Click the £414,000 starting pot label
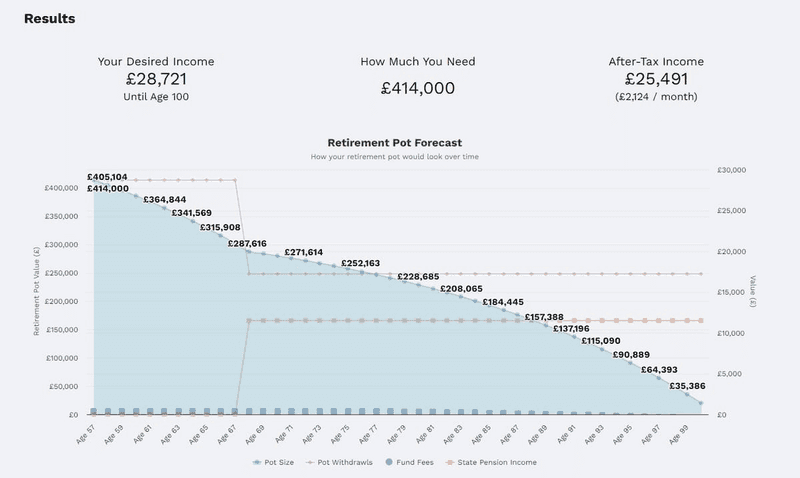Viewport: 800px width, 478px height. 108,188
